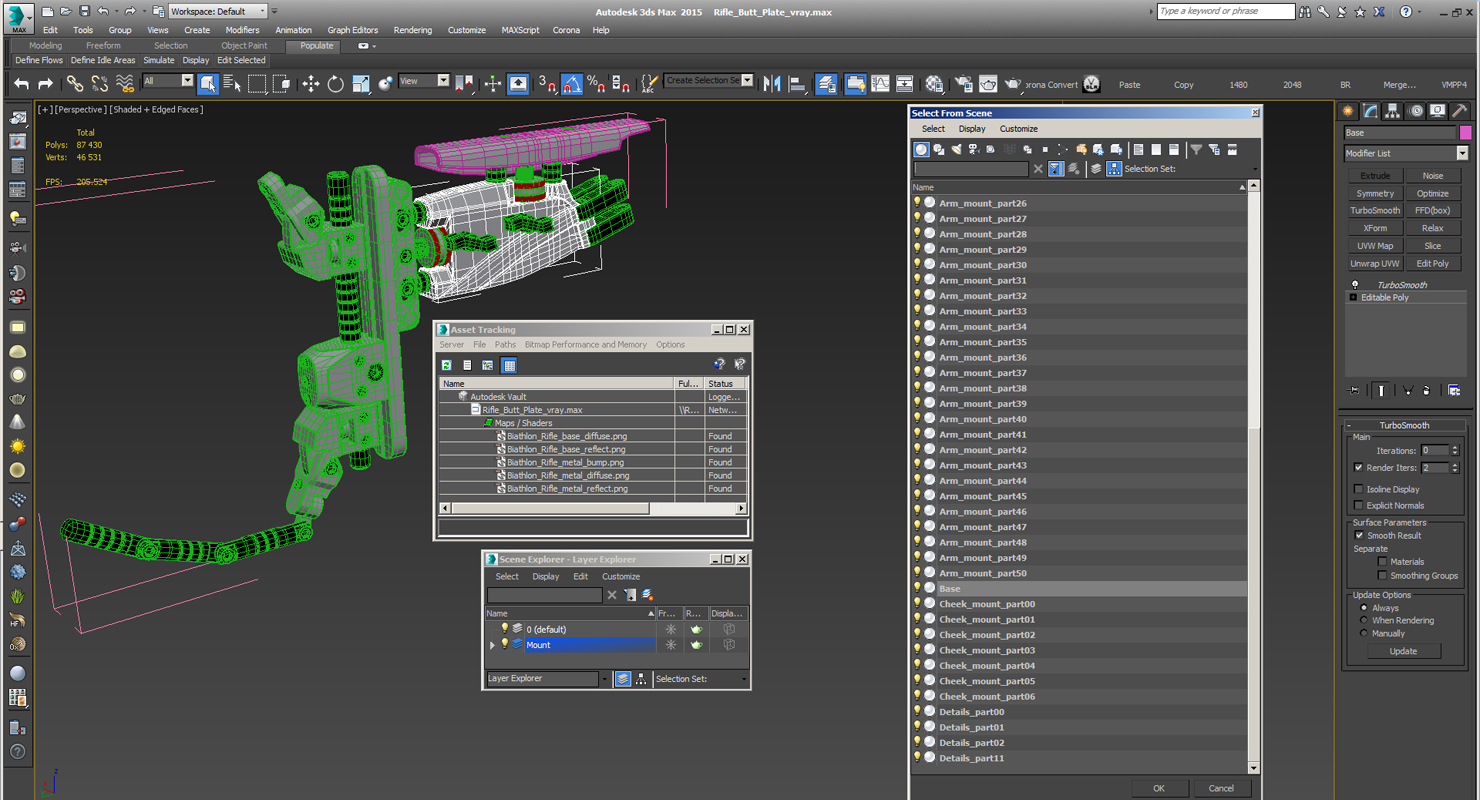Open the Modifiers menu

coord(242,30)
